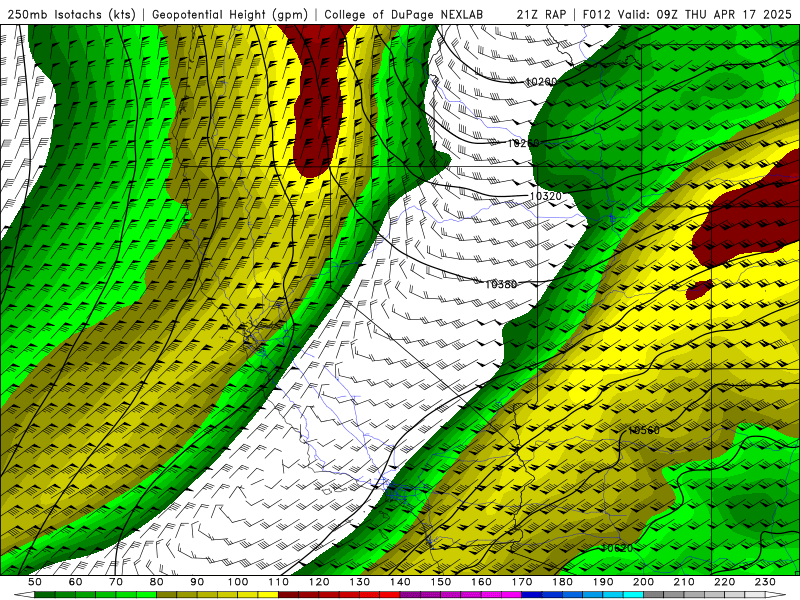Click the '21Z RAP' model run label
This screenshot has width=800, height=600.
pyautogui.click(x=541, y=14)
